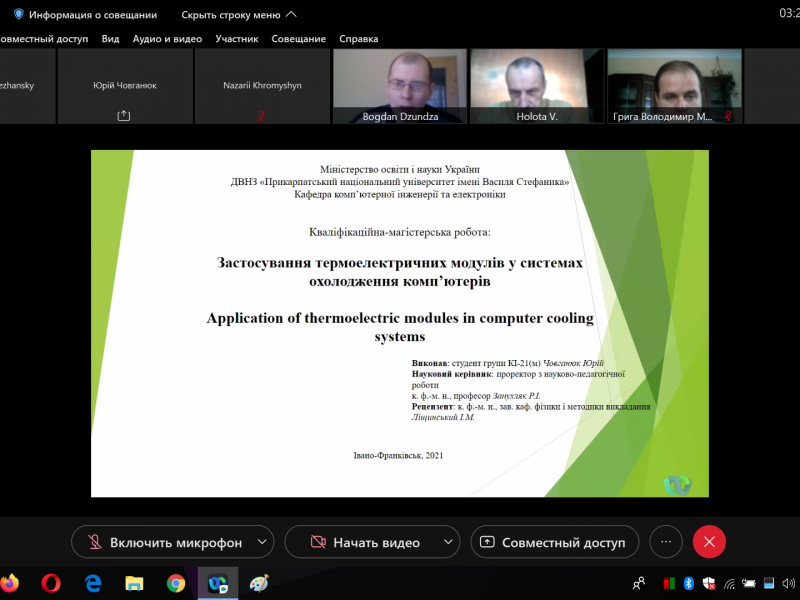Open the Аудио и видео menu

pos(167,39)
